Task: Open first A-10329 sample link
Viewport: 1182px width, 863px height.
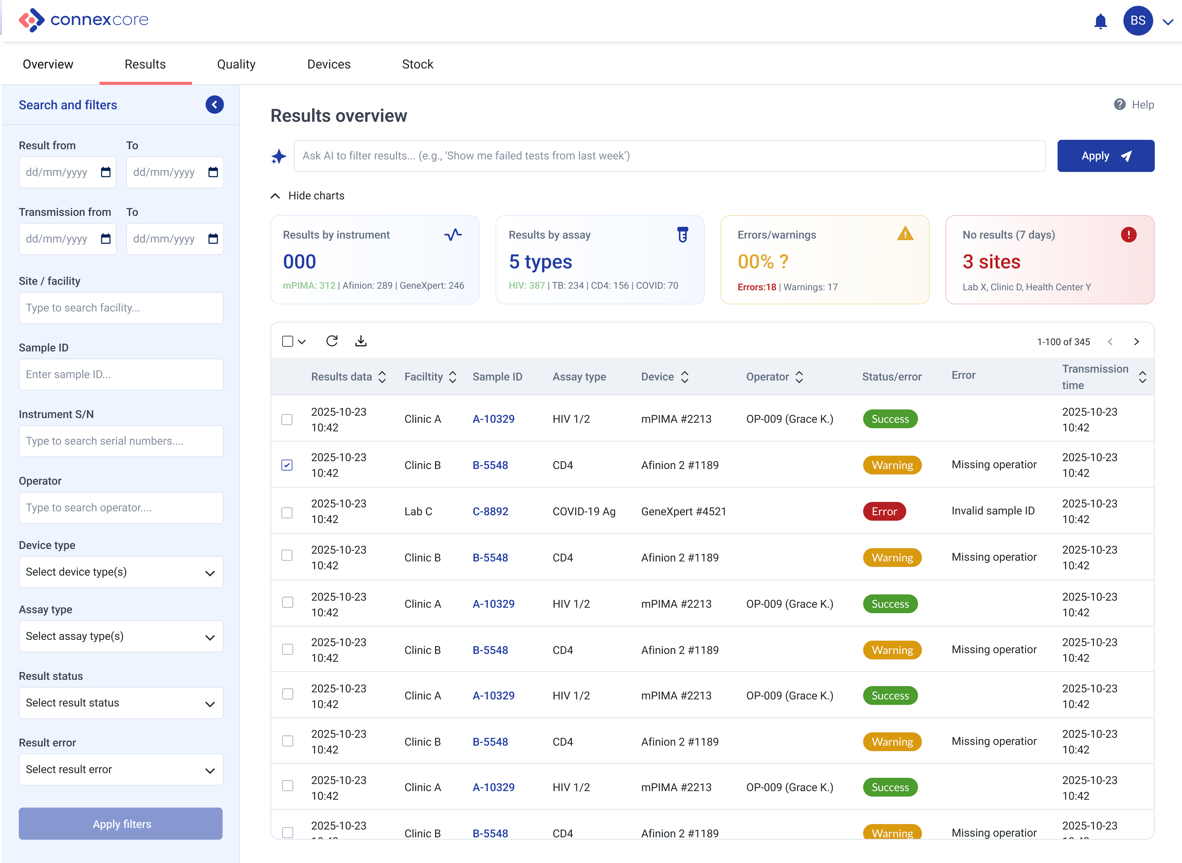Action: pyautogui.click(x=494, y=419)
